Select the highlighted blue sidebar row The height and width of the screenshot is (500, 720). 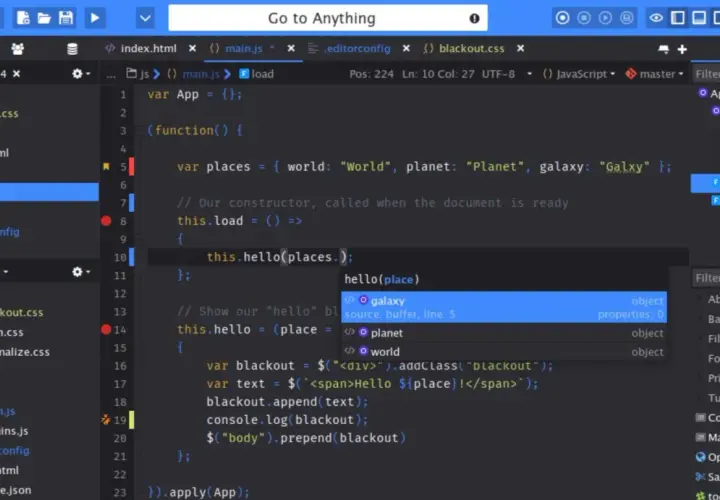click(x=49, y=192)
